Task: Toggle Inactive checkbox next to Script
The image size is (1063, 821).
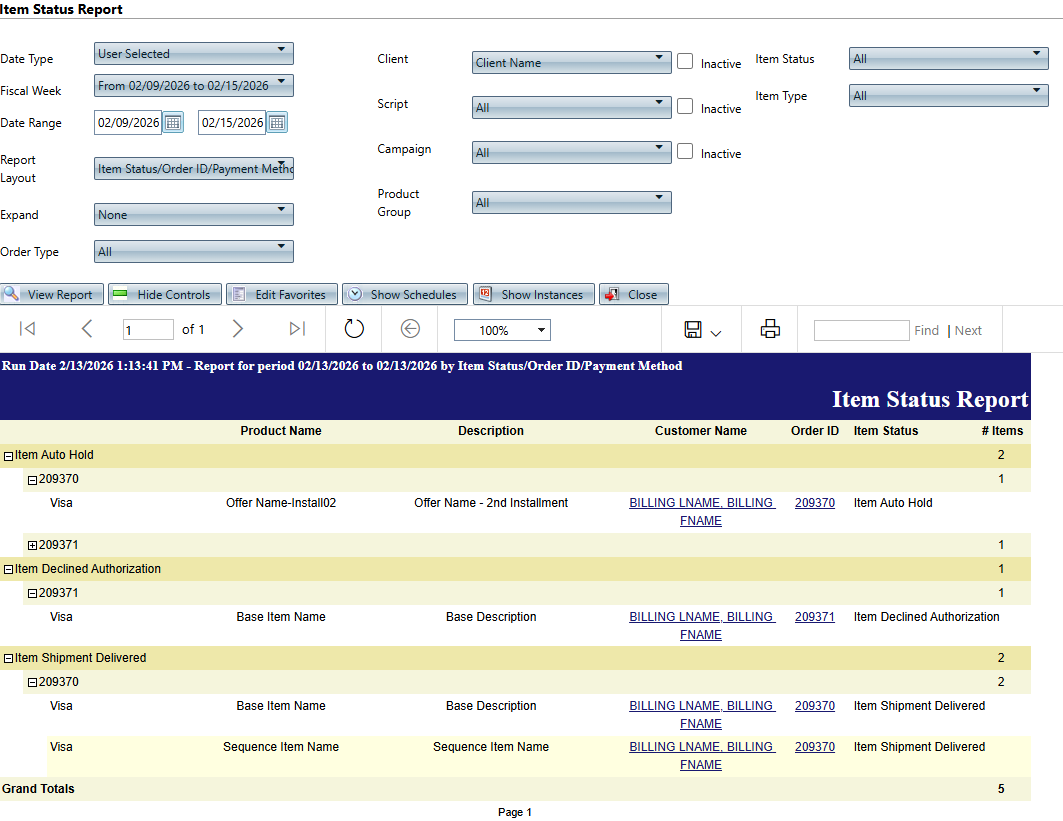Action: (x=685, y=106)
